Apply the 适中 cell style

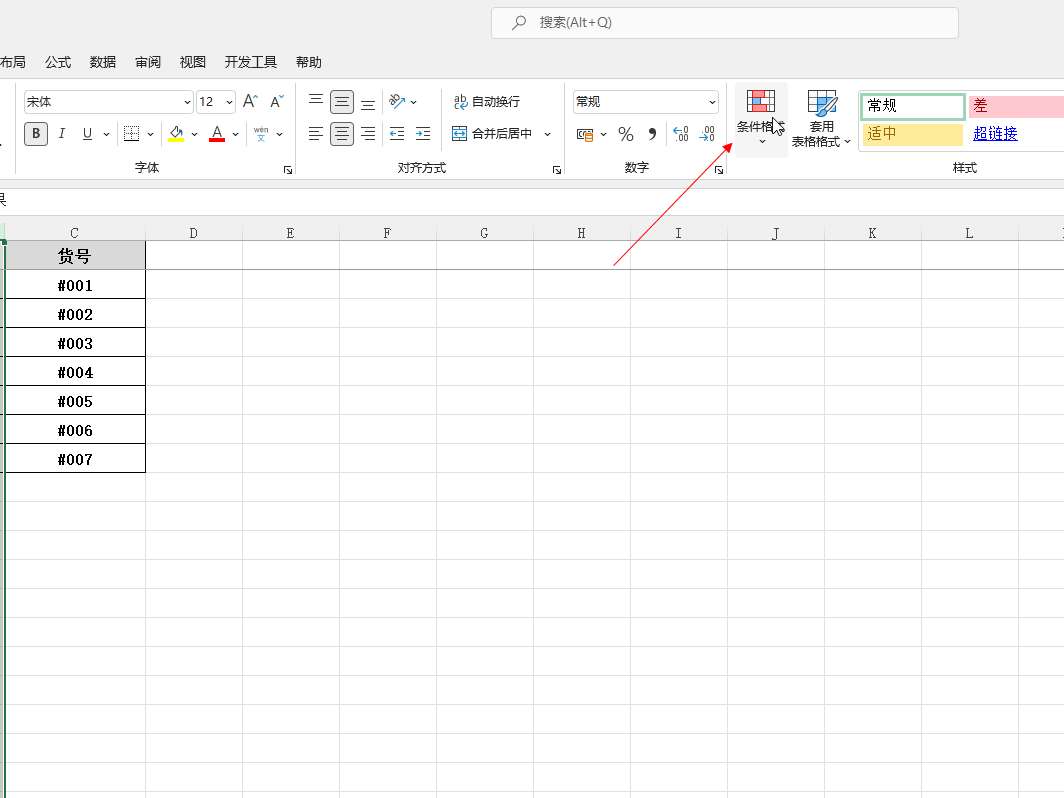(x=913, y=134)
